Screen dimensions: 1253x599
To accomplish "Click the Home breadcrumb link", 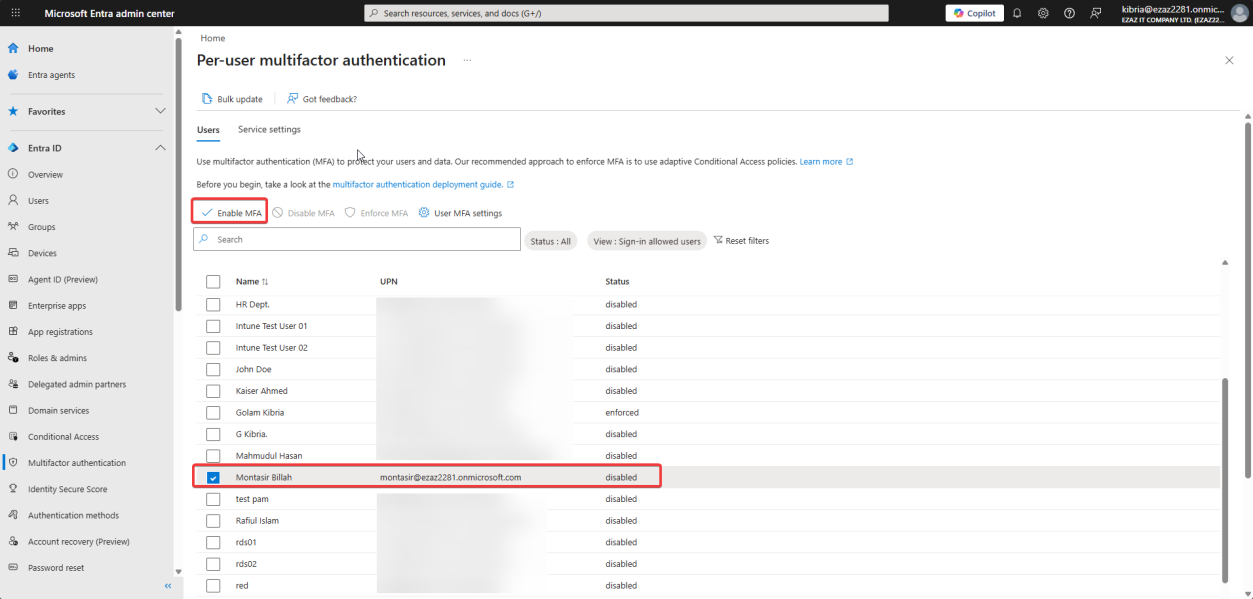I will pos(212,38).
